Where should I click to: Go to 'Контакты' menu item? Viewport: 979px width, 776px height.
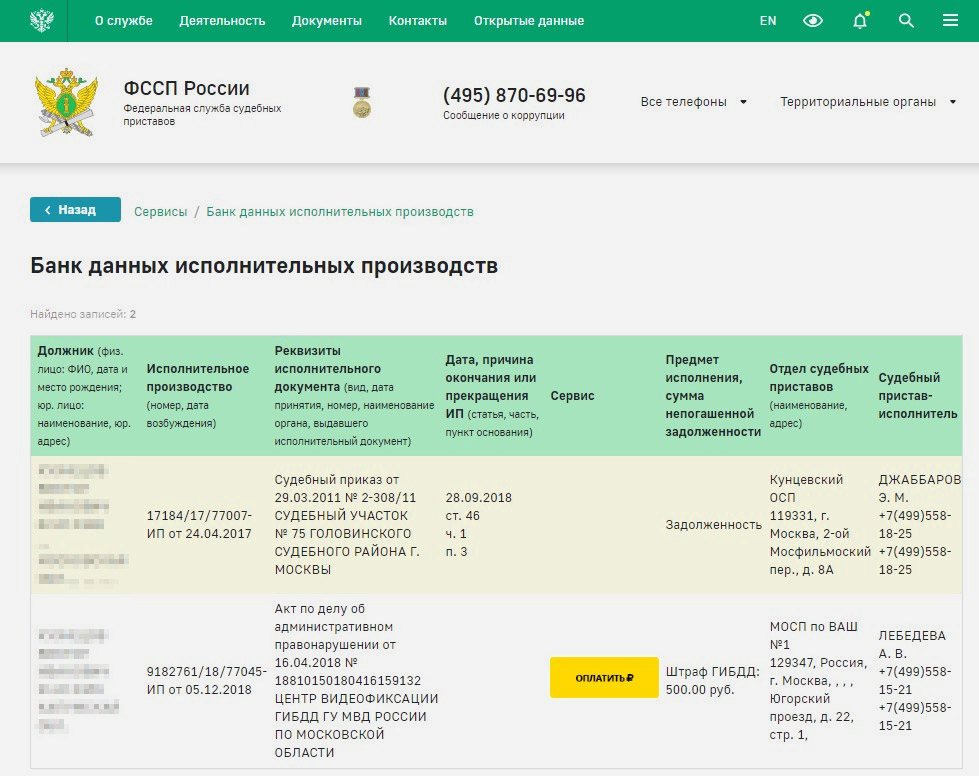[x=418, y=21]
